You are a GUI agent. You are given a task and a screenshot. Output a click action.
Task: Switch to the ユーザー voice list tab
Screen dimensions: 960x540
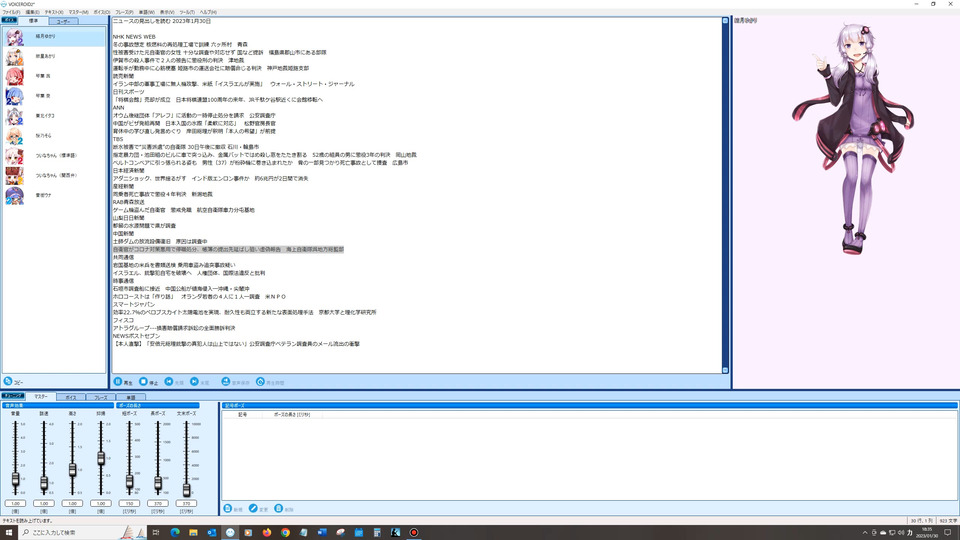click(x=63, y=21)
